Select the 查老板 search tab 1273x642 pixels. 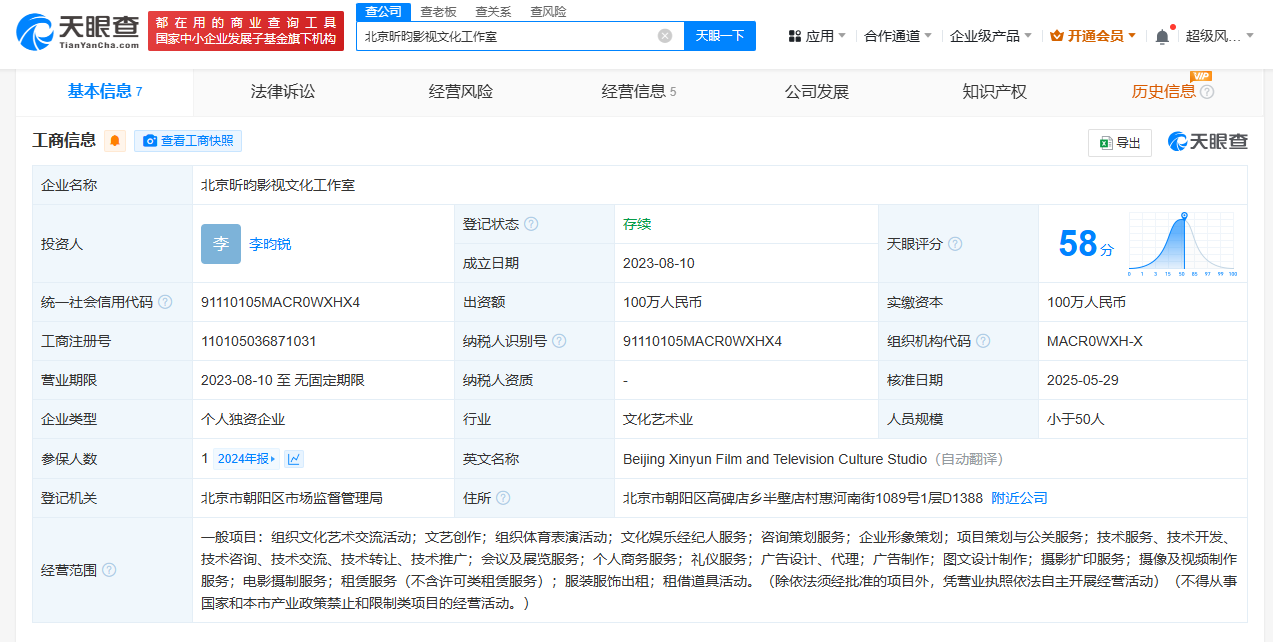[x=438, y=12]
